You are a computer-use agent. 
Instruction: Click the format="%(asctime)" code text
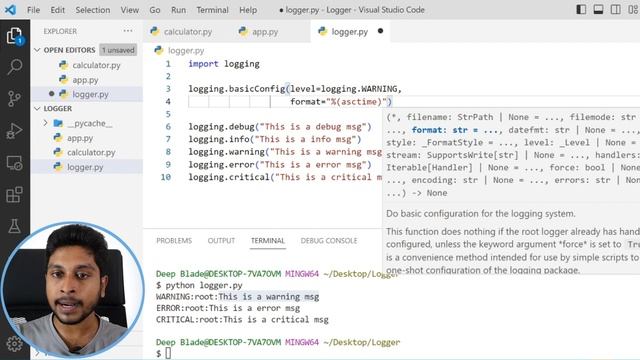(x=341, y=102)
